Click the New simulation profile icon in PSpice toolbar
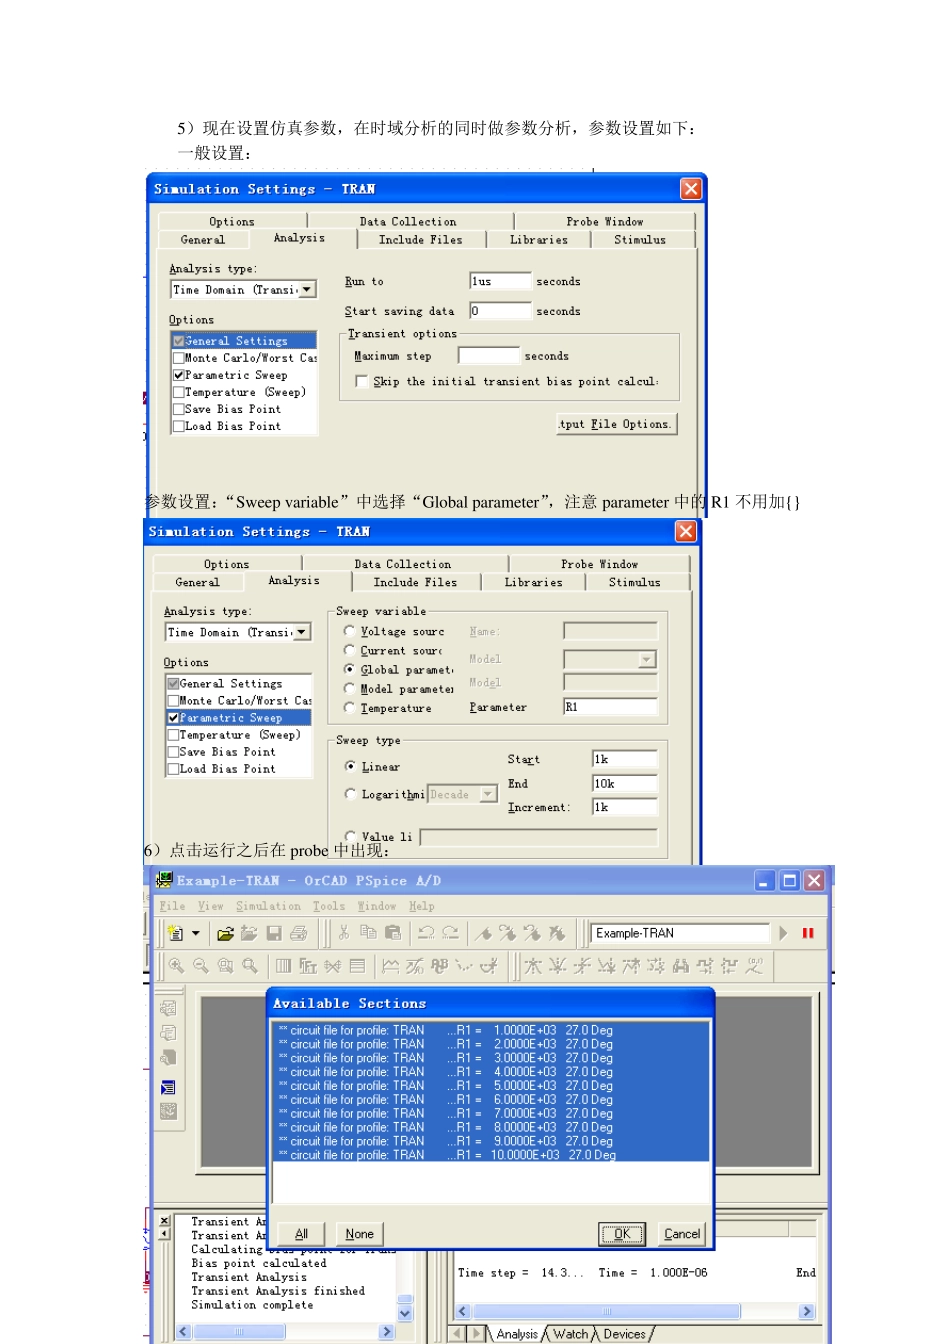The image size is (950, 1344). 176,933
